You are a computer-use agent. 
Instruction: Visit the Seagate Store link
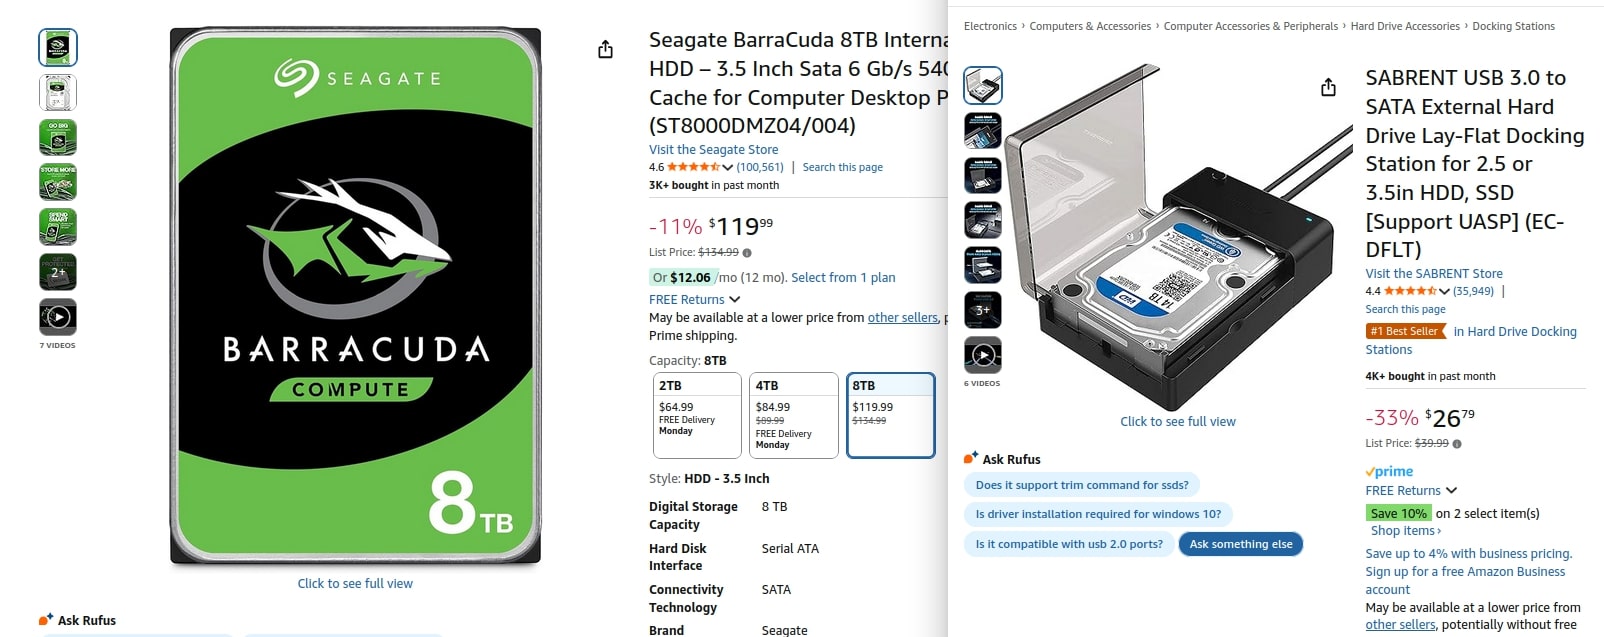click(x=713, y=150)
